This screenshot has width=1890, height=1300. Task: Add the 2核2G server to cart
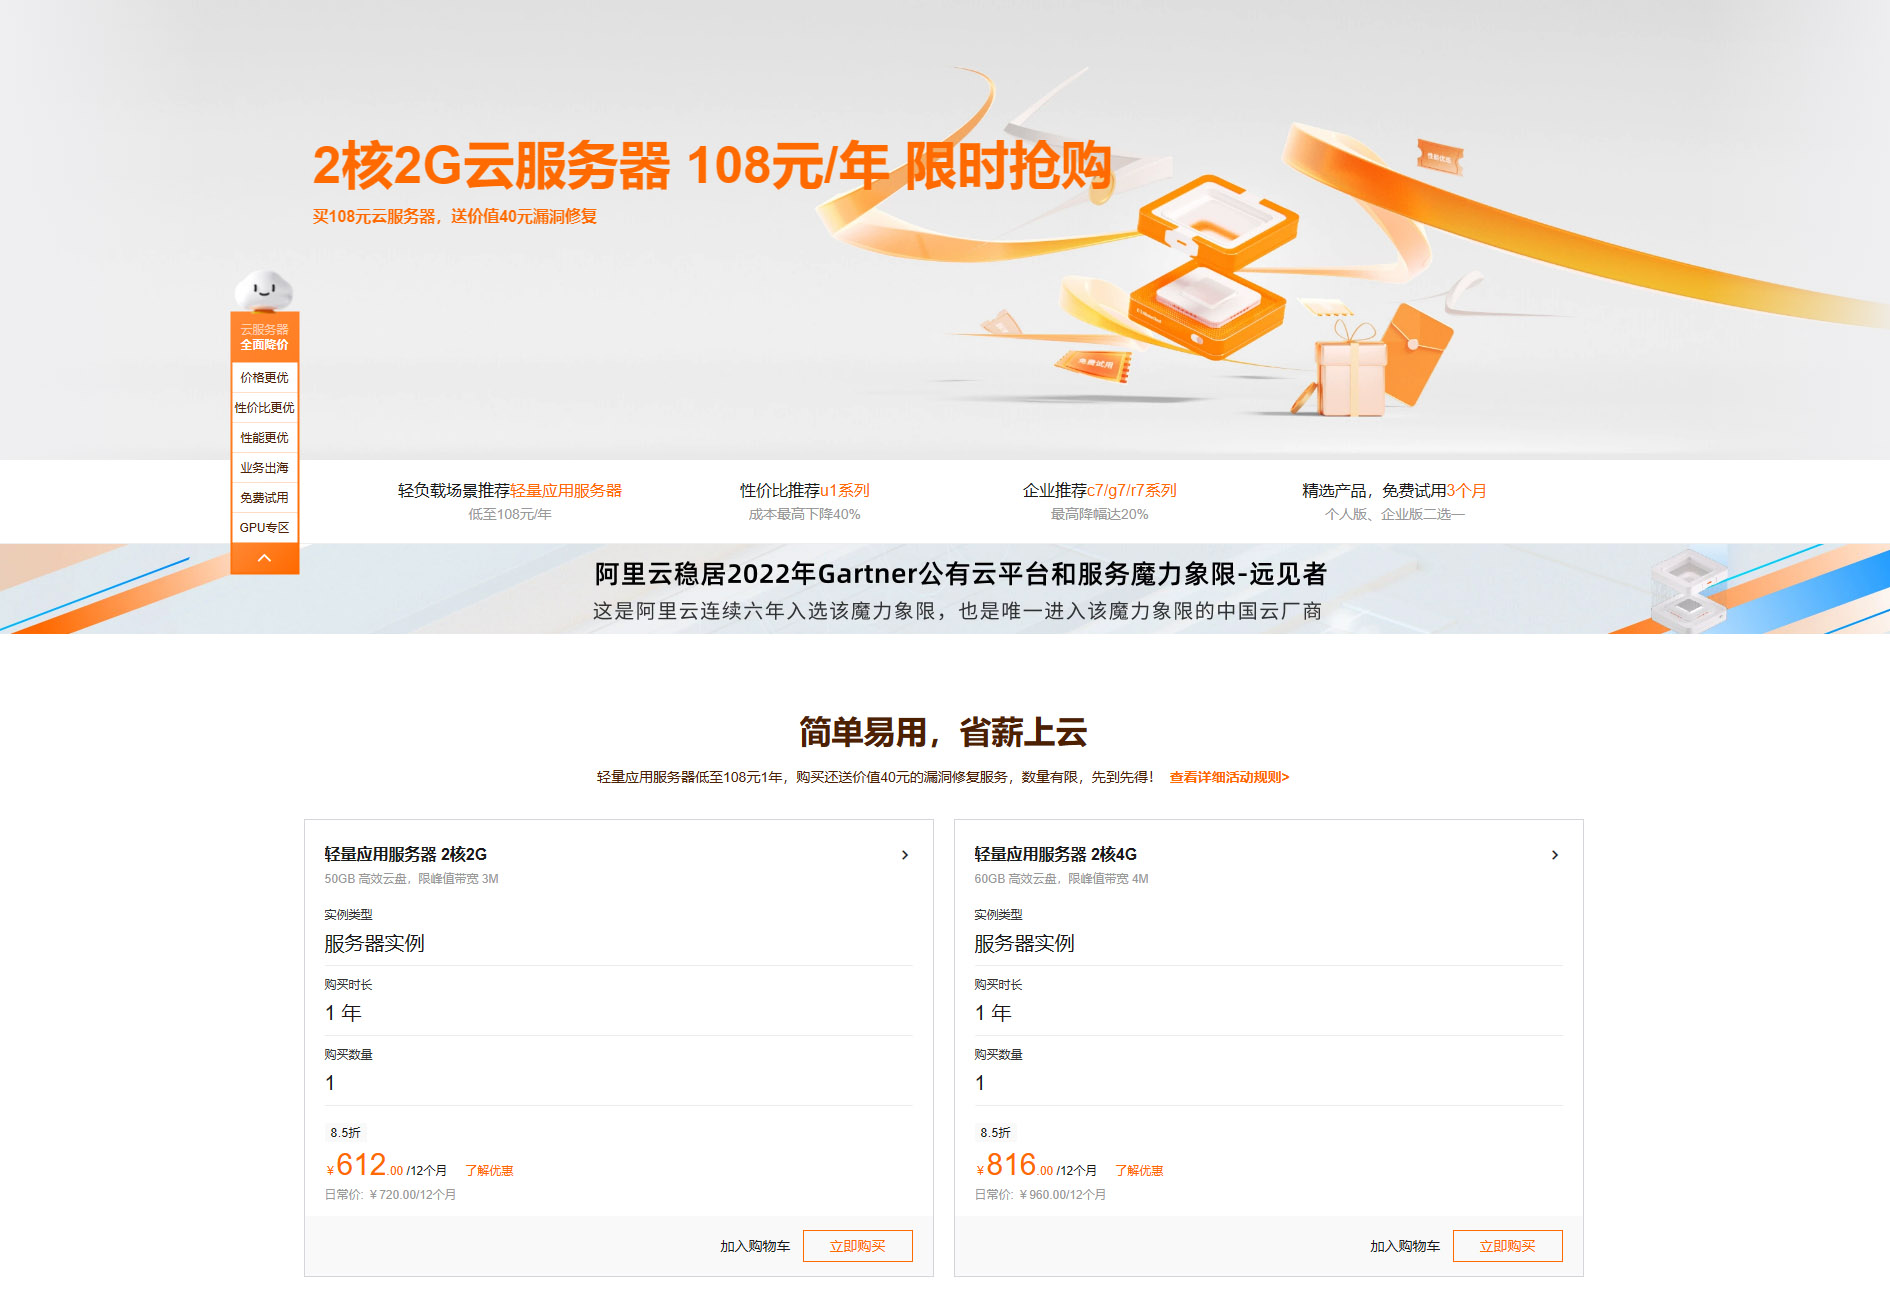point(755,1246)
